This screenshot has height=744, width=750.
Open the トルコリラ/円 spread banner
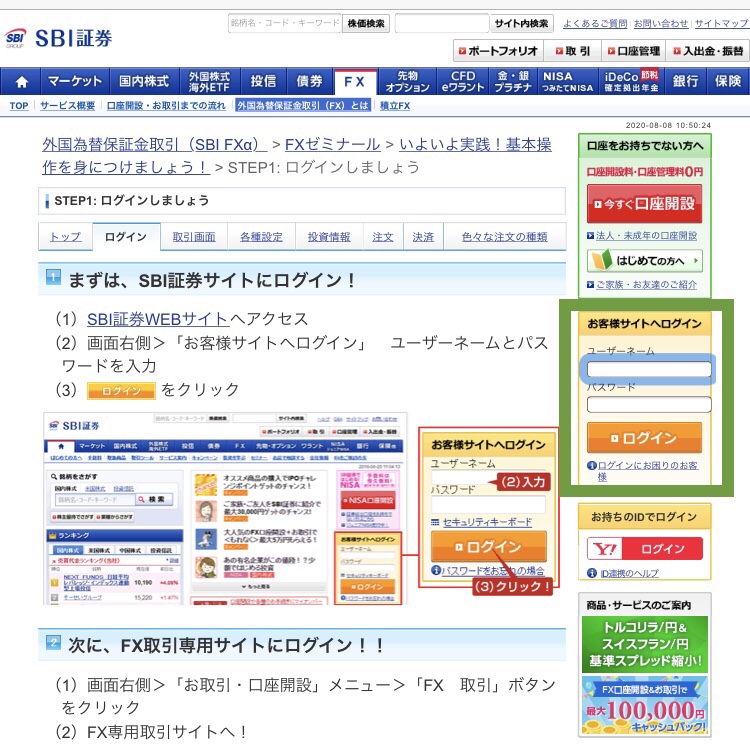coord(645,644)
